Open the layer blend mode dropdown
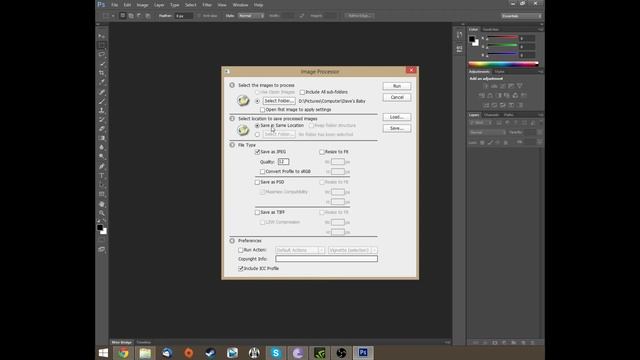The width and height of the screenshot is (640, 360). (x=487, y=133)
